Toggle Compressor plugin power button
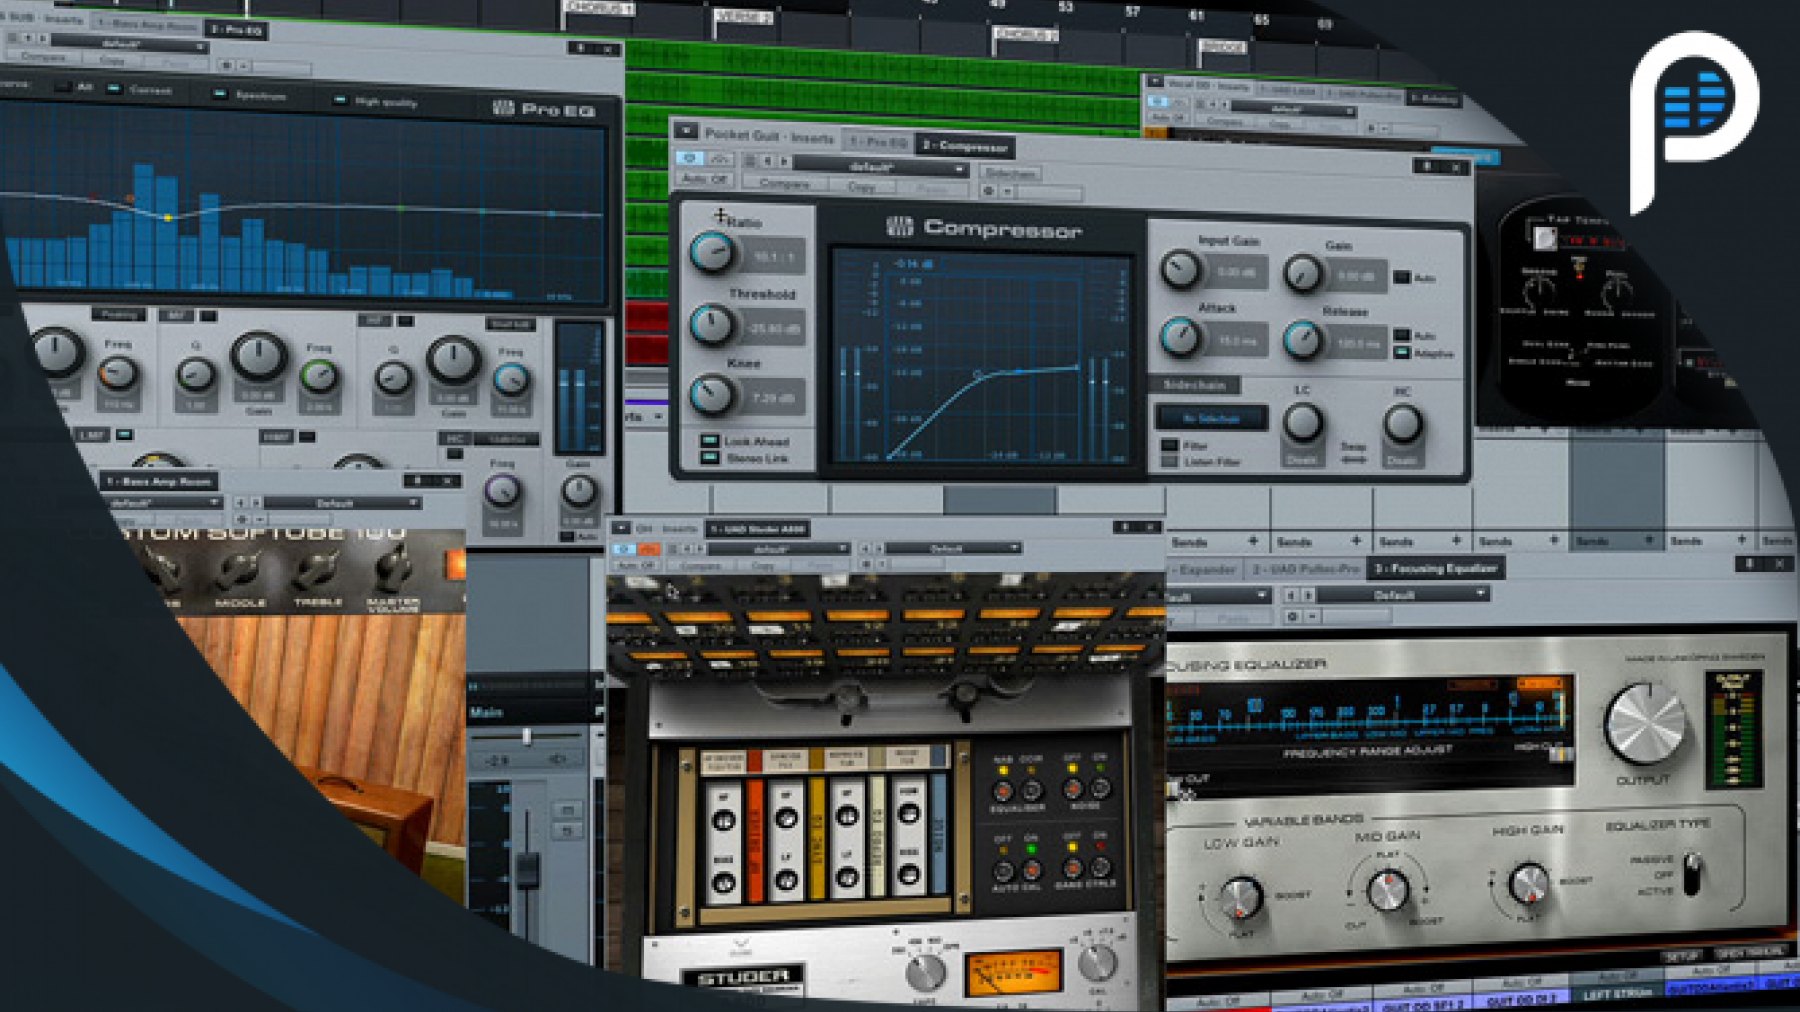The height and width of the screenshot is (1012, 1800). point(689,158)
